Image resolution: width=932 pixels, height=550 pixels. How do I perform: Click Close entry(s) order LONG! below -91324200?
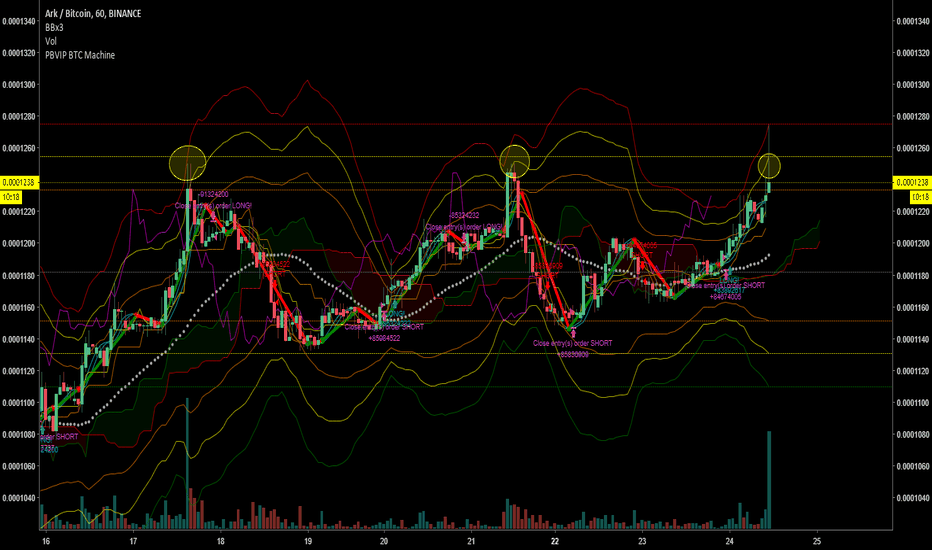coord(213,206)
